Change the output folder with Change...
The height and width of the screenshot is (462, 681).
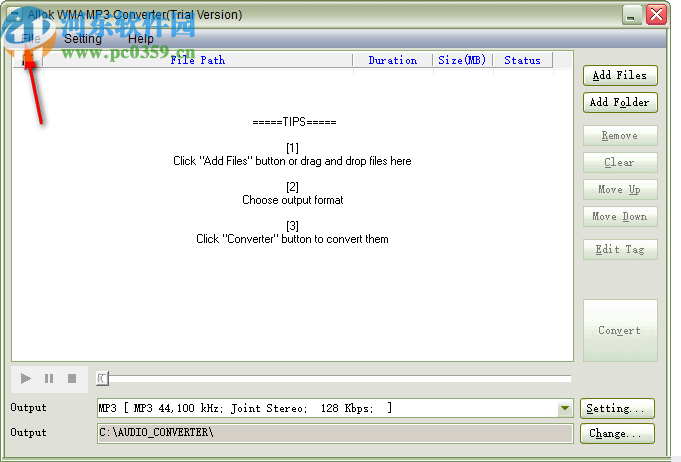617,433
